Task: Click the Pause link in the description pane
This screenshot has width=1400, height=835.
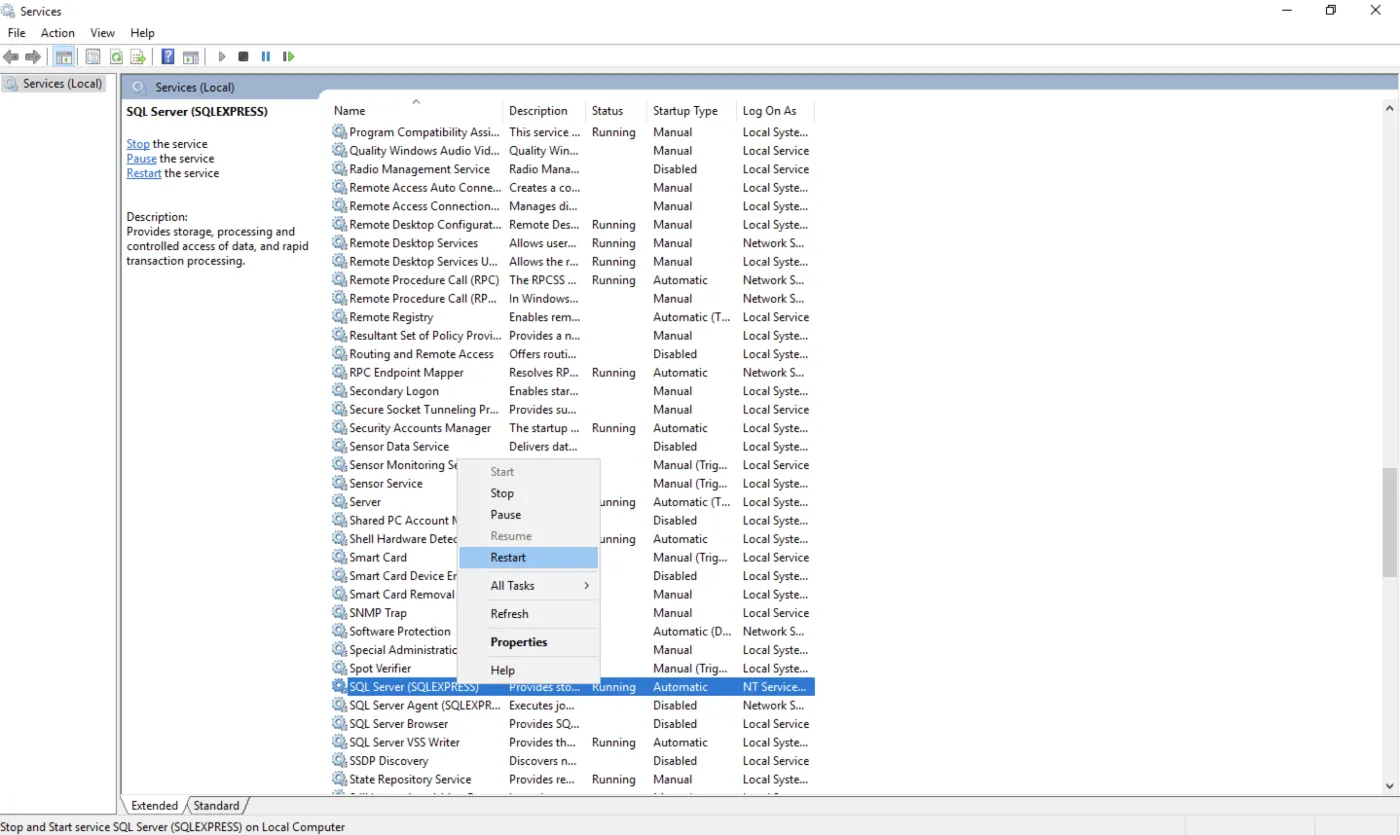Action: pyautogui.click(x=141, y=159)
